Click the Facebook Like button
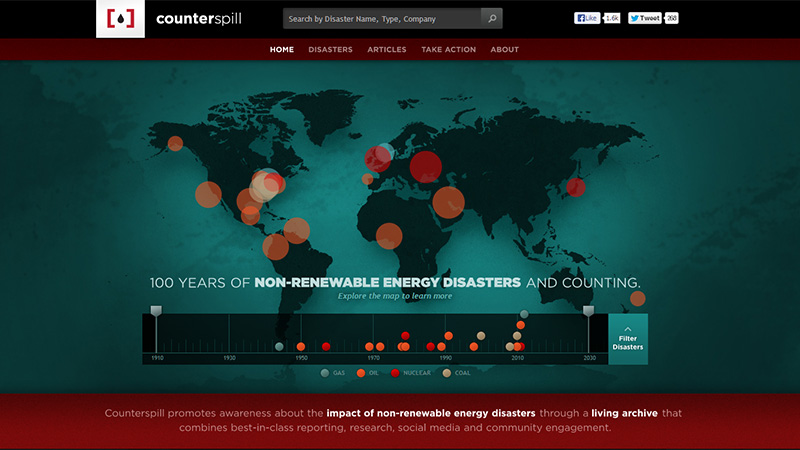 [x=587, y=18]
